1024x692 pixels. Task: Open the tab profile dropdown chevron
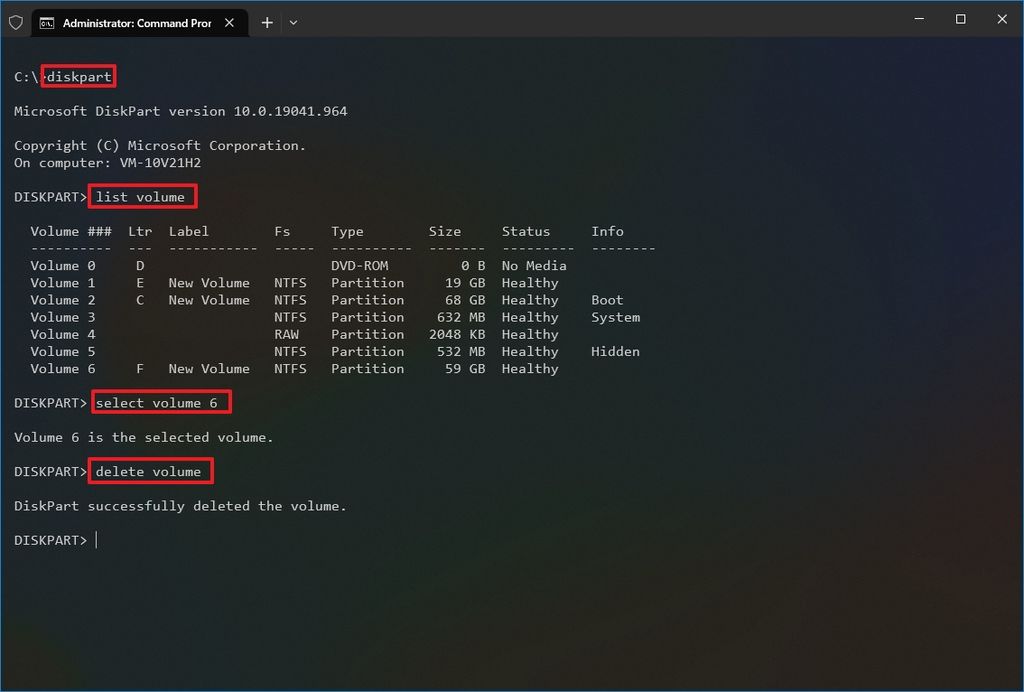(x=293, y=22)
